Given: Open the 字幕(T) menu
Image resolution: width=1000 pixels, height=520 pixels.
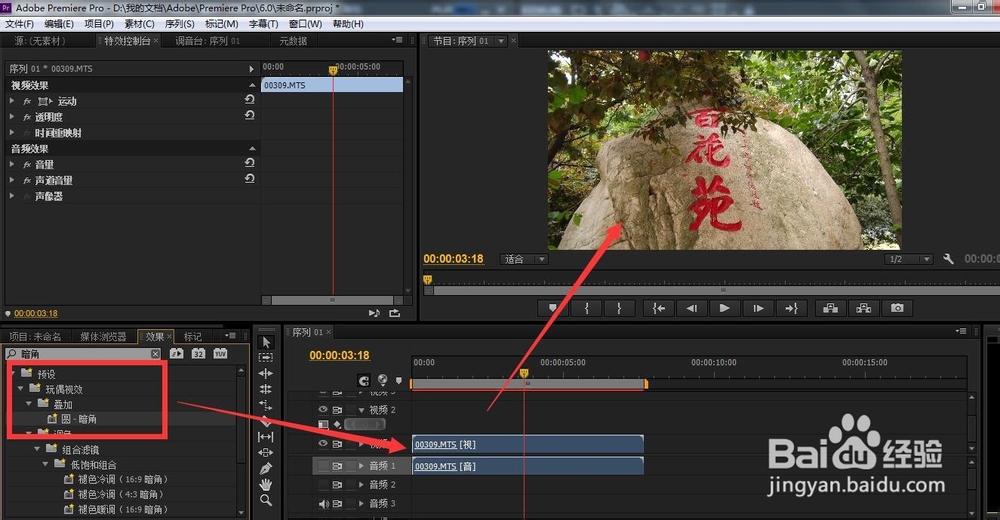Looking at the screenshot, I should (x=263, y=24).
